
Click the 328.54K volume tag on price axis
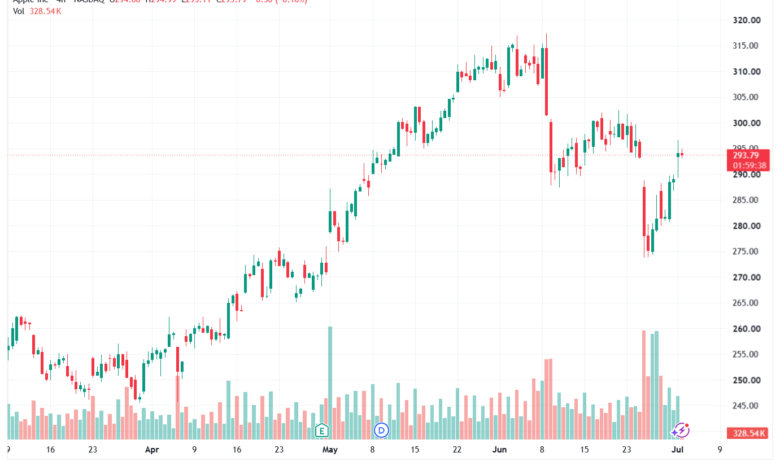click(x=748, y=433)
